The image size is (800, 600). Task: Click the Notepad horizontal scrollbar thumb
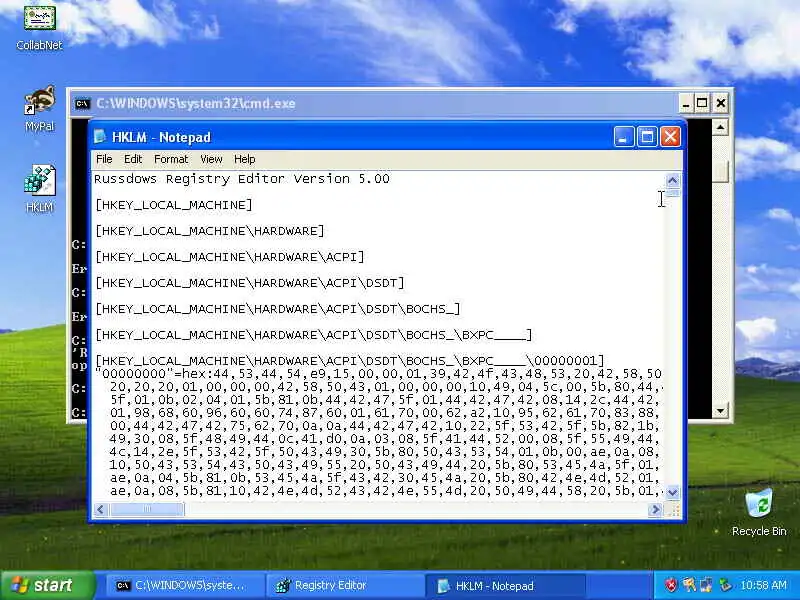coord(147,509)
